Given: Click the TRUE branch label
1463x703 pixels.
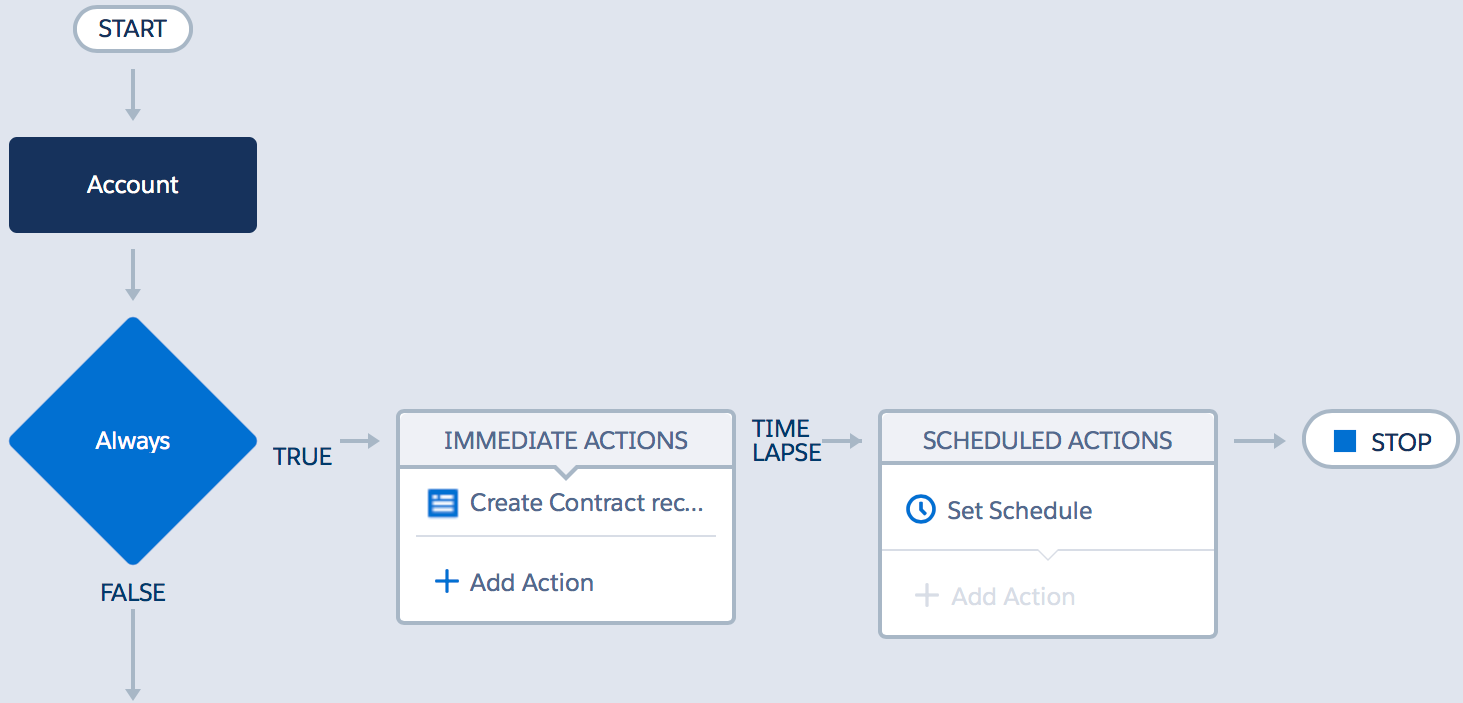Looking at the screenshot, I should pyautogui.click(x=302, y=457).
